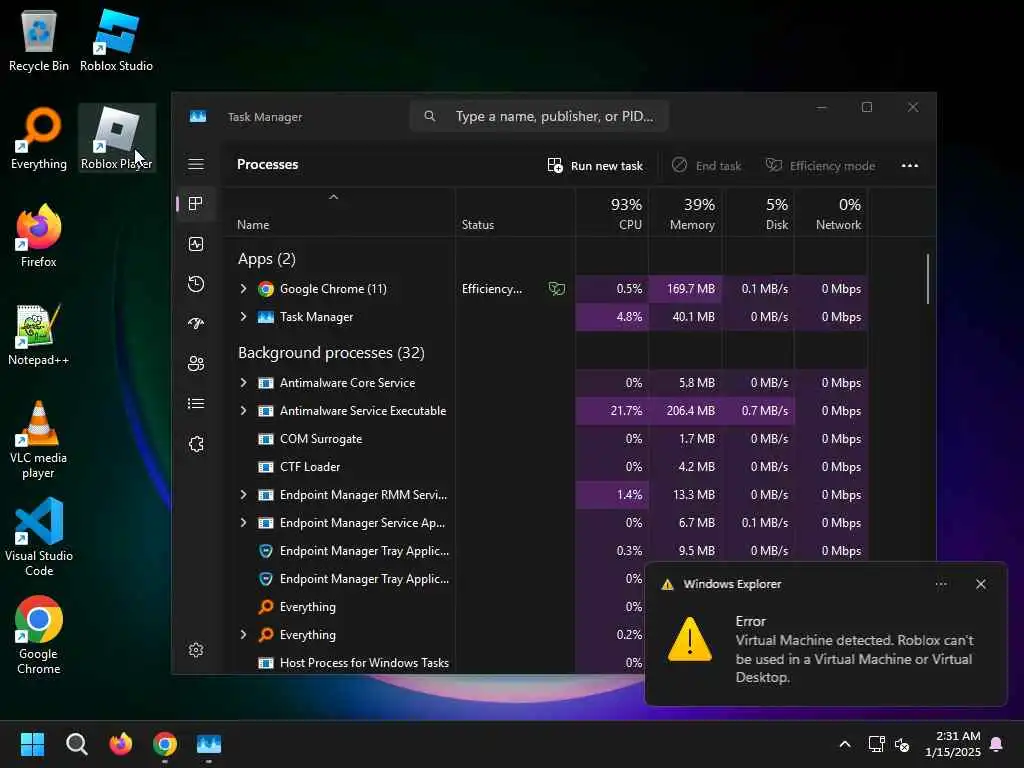Click Task Manager in the taskbar
1024x768 pixels.
pos(209,744)
